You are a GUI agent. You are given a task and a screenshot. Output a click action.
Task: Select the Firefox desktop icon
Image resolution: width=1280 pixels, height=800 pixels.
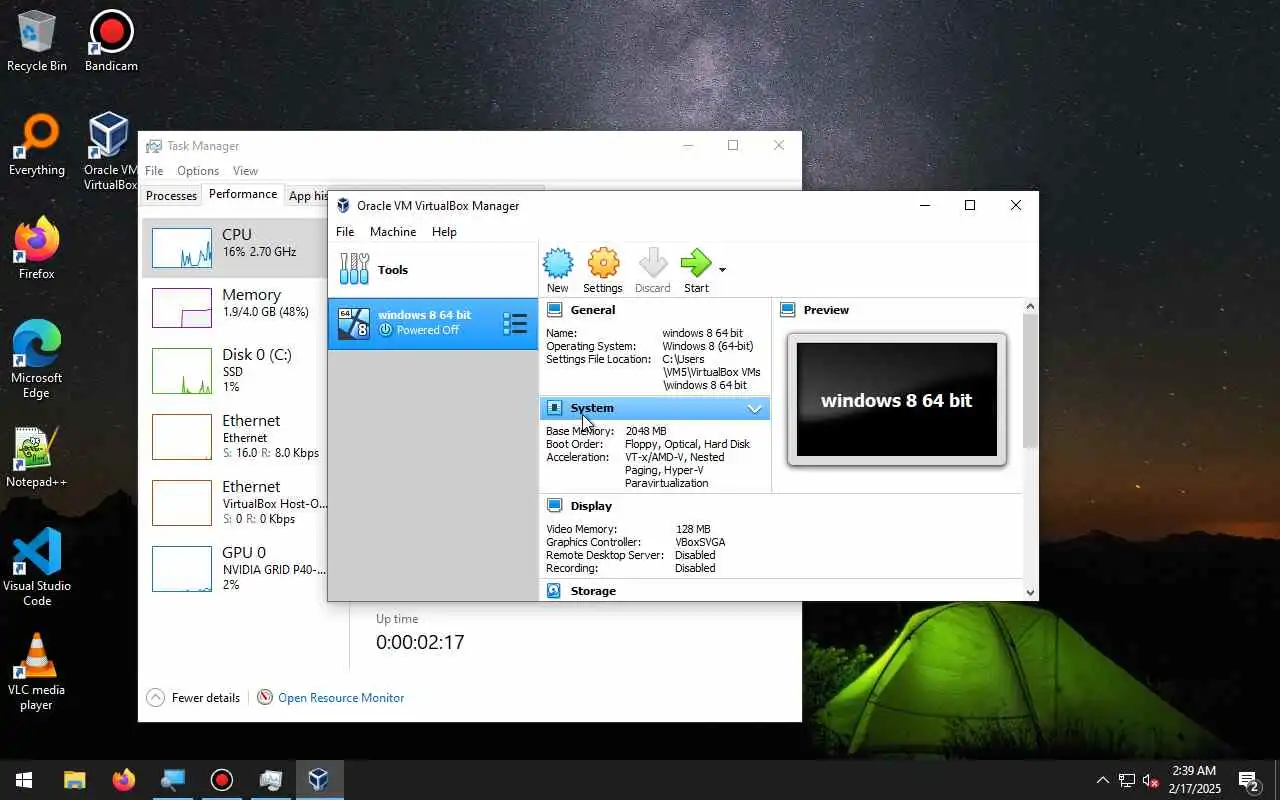[x=37, y=250]
